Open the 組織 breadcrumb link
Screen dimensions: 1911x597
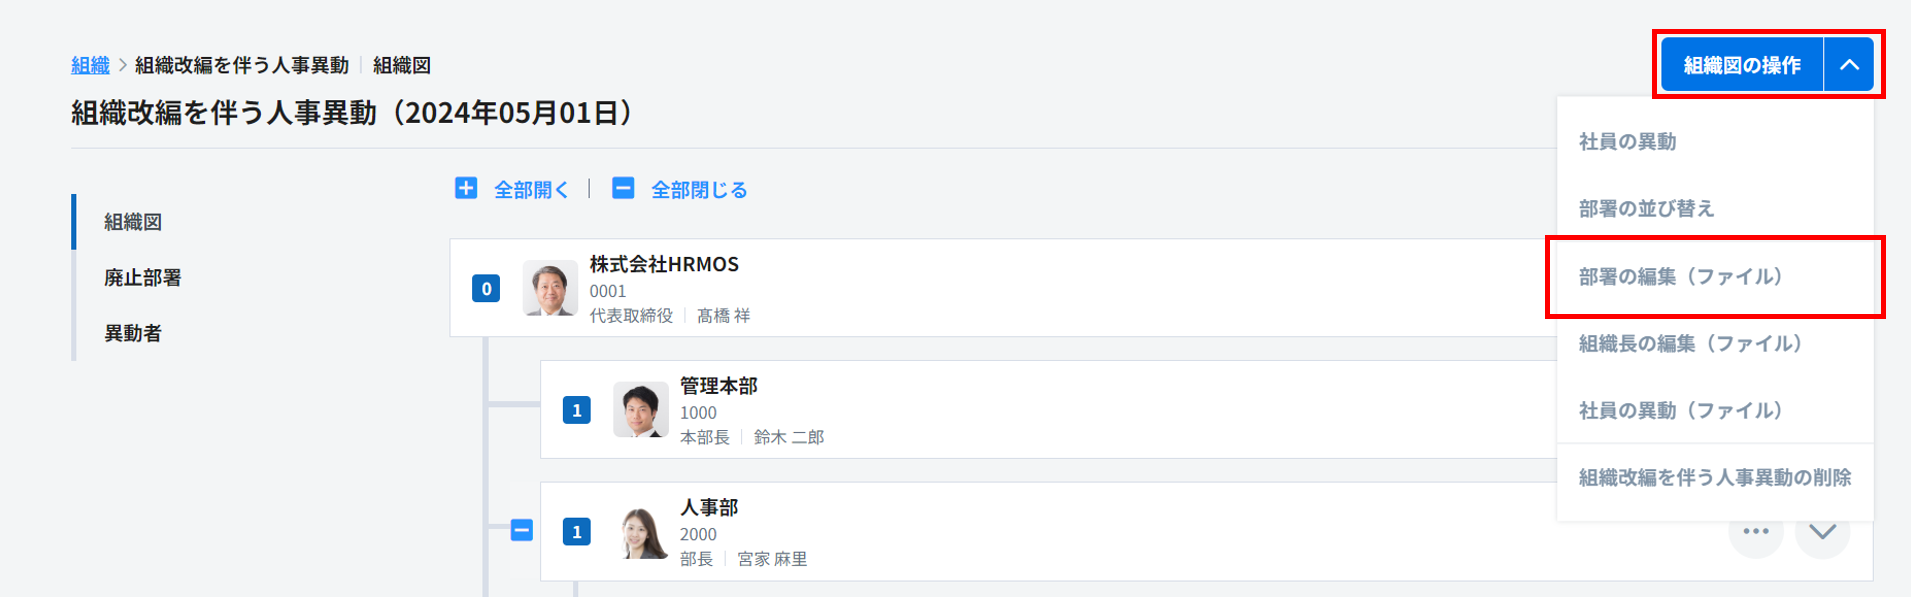(x=90, y=65)
